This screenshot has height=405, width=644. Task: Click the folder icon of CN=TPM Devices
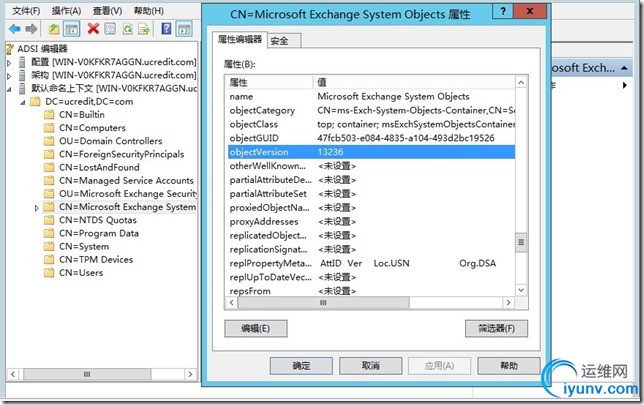point(49,259)
